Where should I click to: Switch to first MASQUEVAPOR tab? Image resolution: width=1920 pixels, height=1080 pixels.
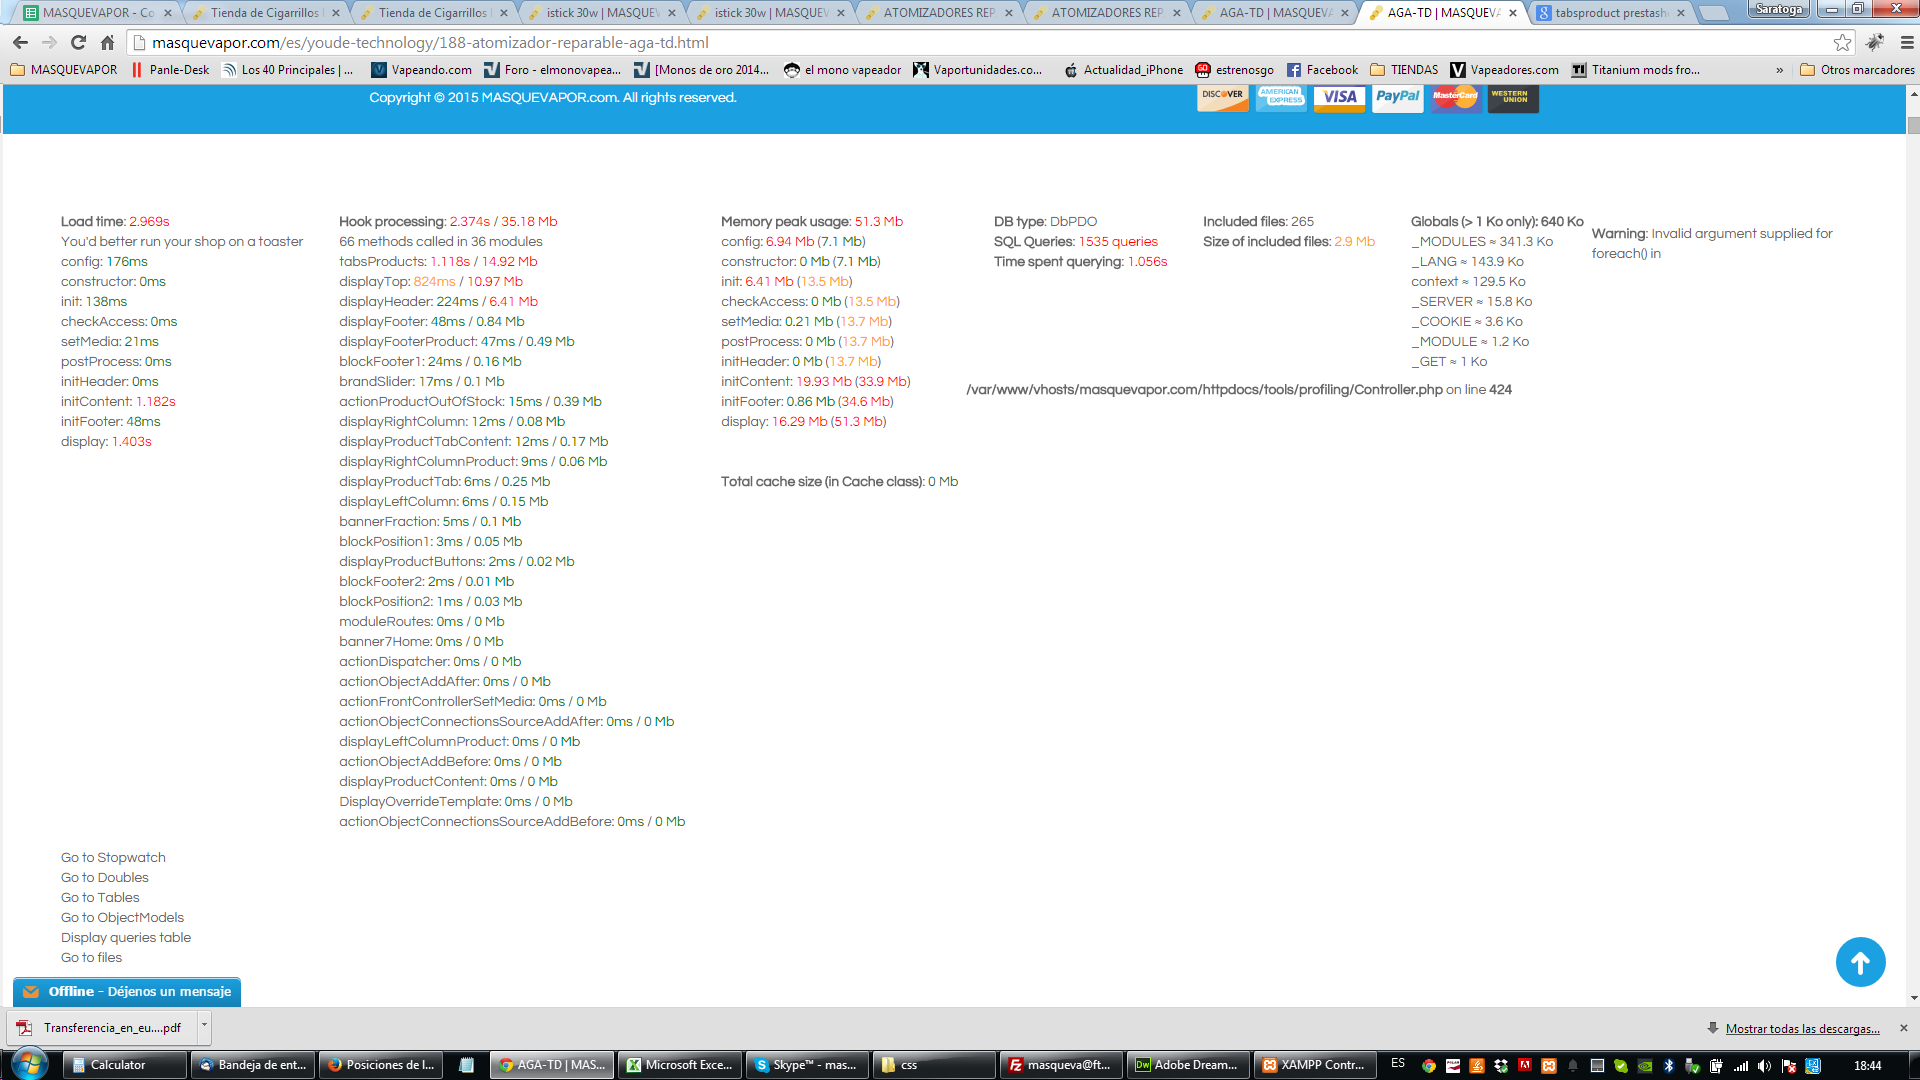coord(97,13)
